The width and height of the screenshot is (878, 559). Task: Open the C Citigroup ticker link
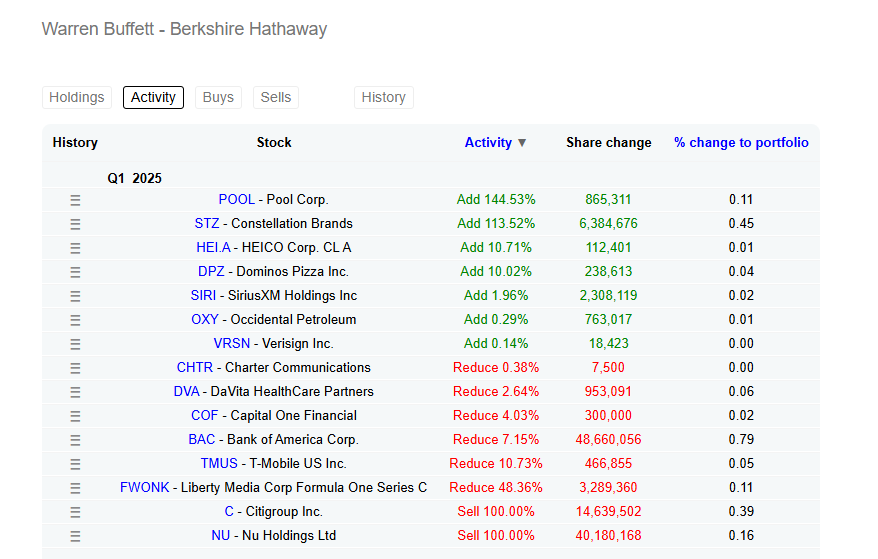pyautogui.click(x=229, y=512)
